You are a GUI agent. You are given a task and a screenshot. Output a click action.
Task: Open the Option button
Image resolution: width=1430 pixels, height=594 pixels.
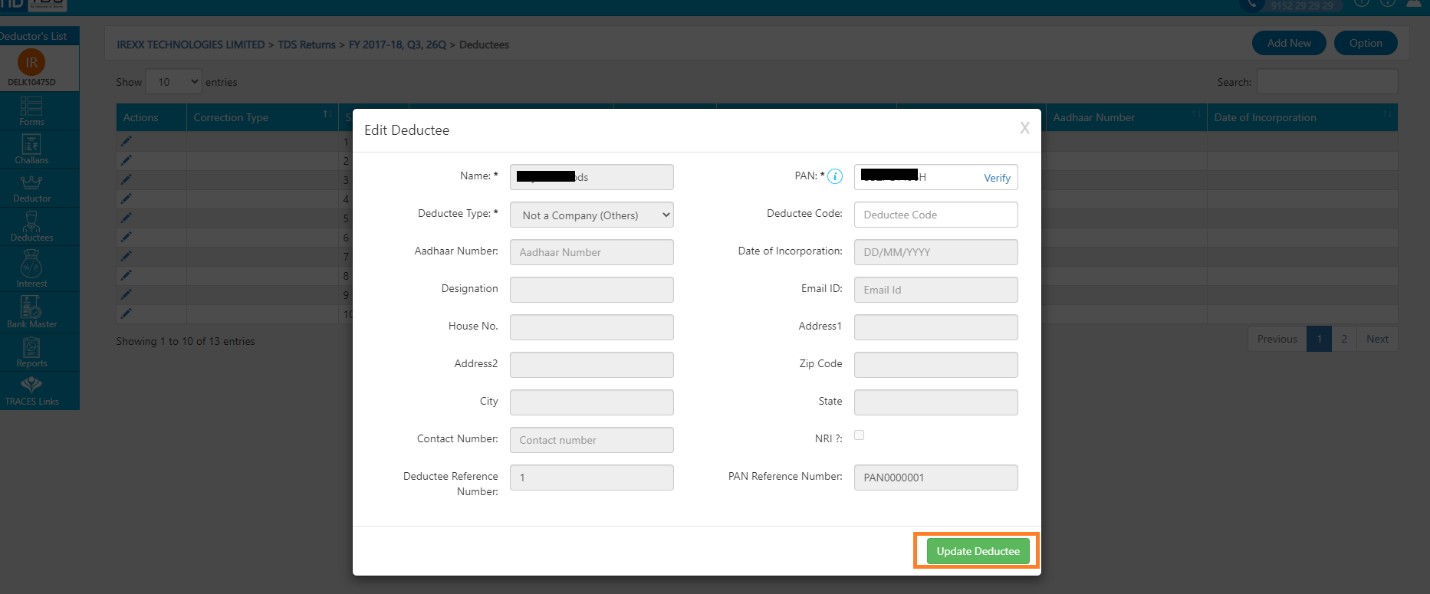[1365, 43]
